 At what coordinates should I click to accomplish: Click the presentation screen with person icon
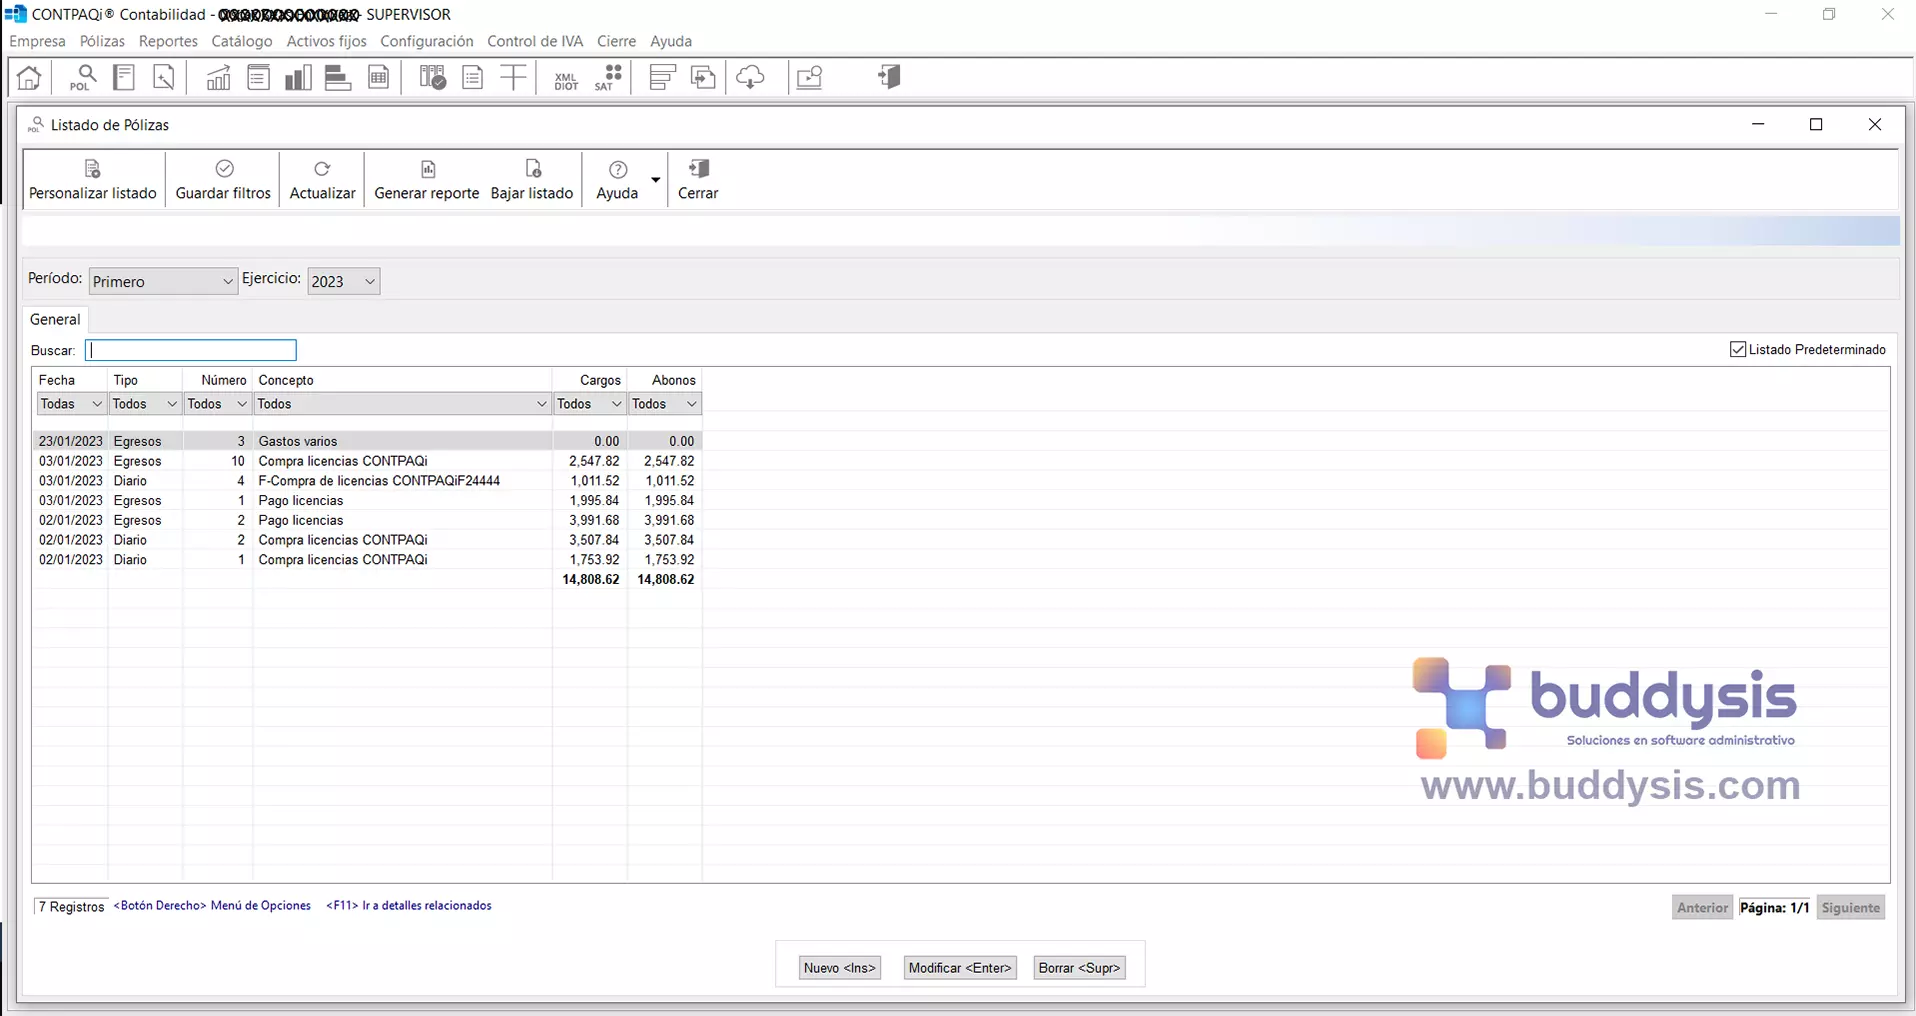point(810,77)
